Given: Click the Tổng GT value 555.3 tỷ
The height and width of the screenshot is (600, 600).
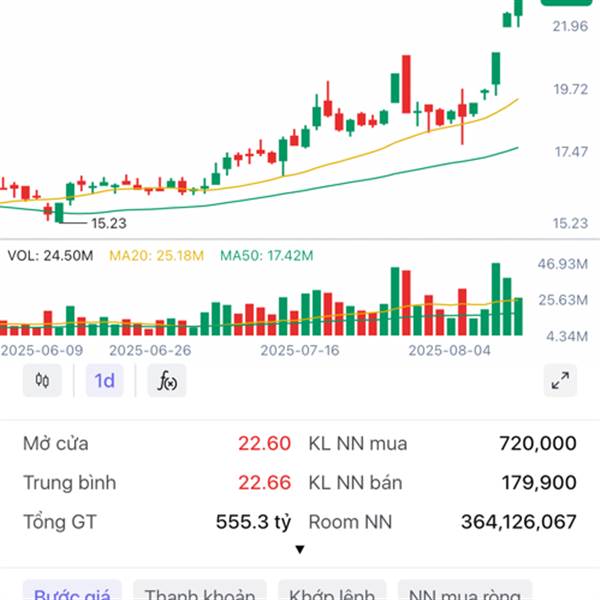Looking at the screenshot, I should tap(253, 522).
